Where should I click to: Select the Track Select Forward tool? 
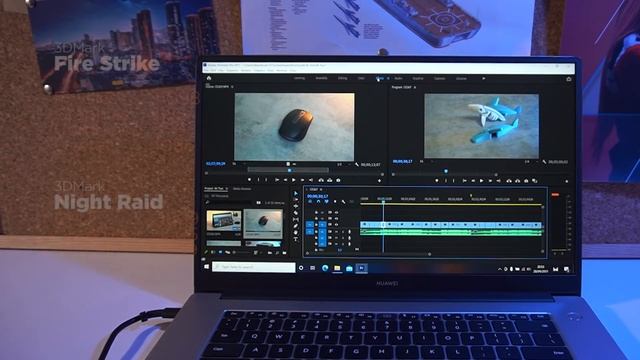[296, 200]
